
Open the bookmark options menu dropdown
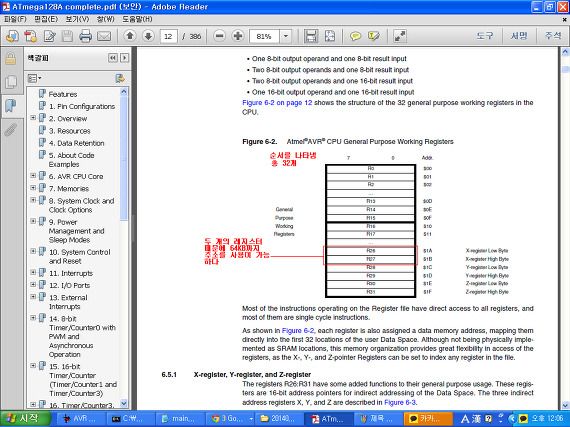click(35, 78)
